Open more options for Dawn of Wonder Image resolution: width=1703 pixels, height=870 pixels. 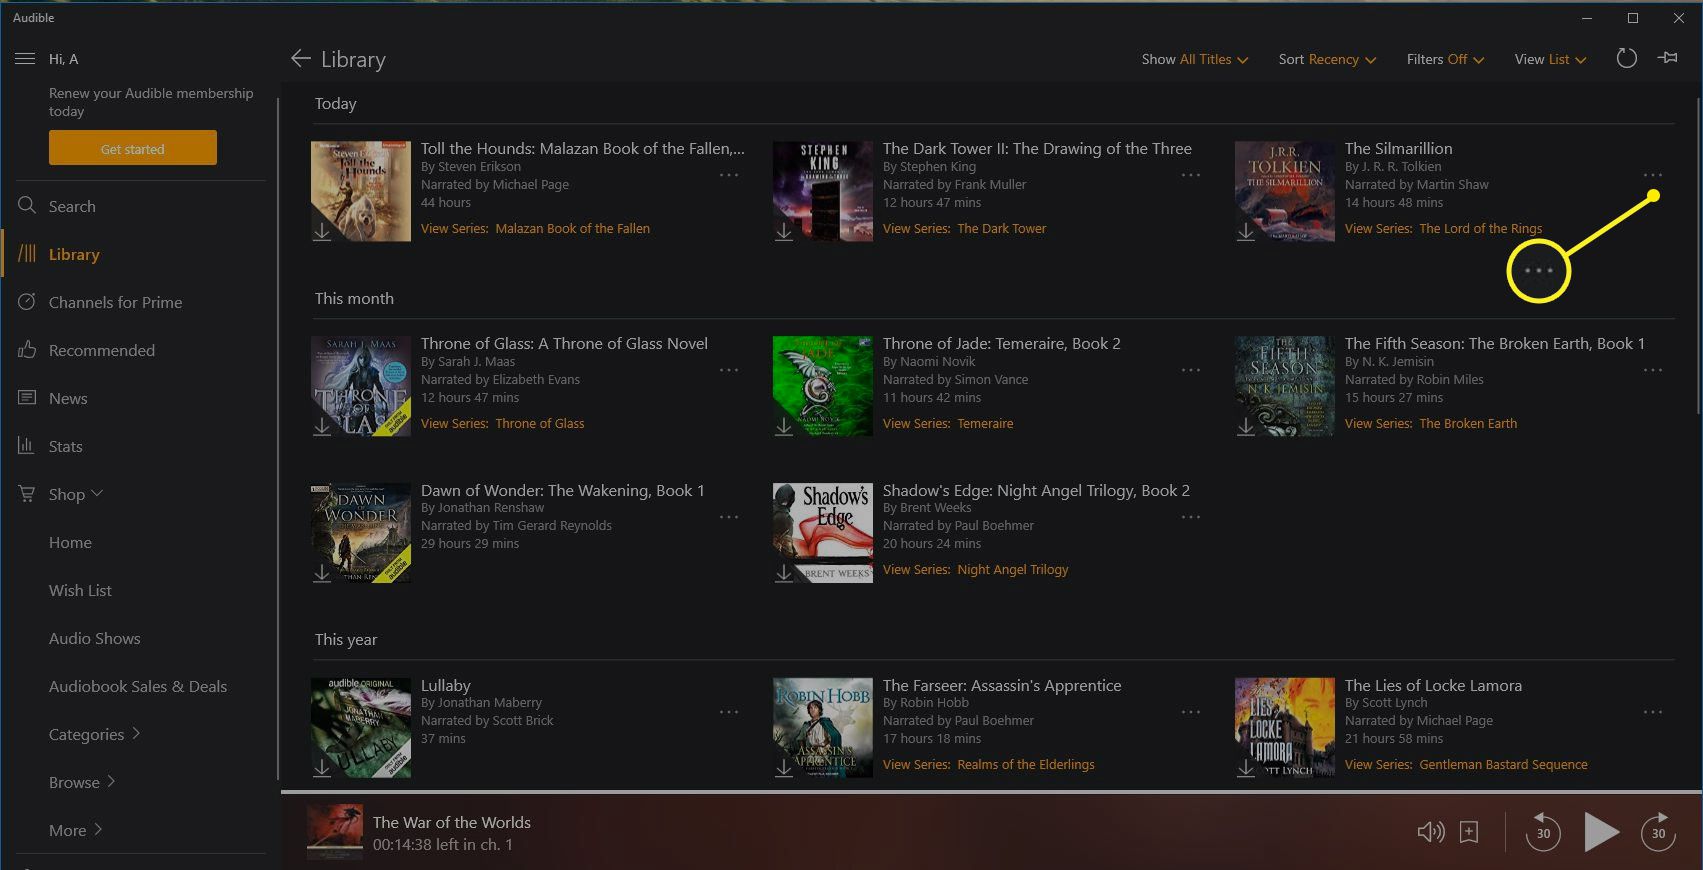[x=729, y=517]
